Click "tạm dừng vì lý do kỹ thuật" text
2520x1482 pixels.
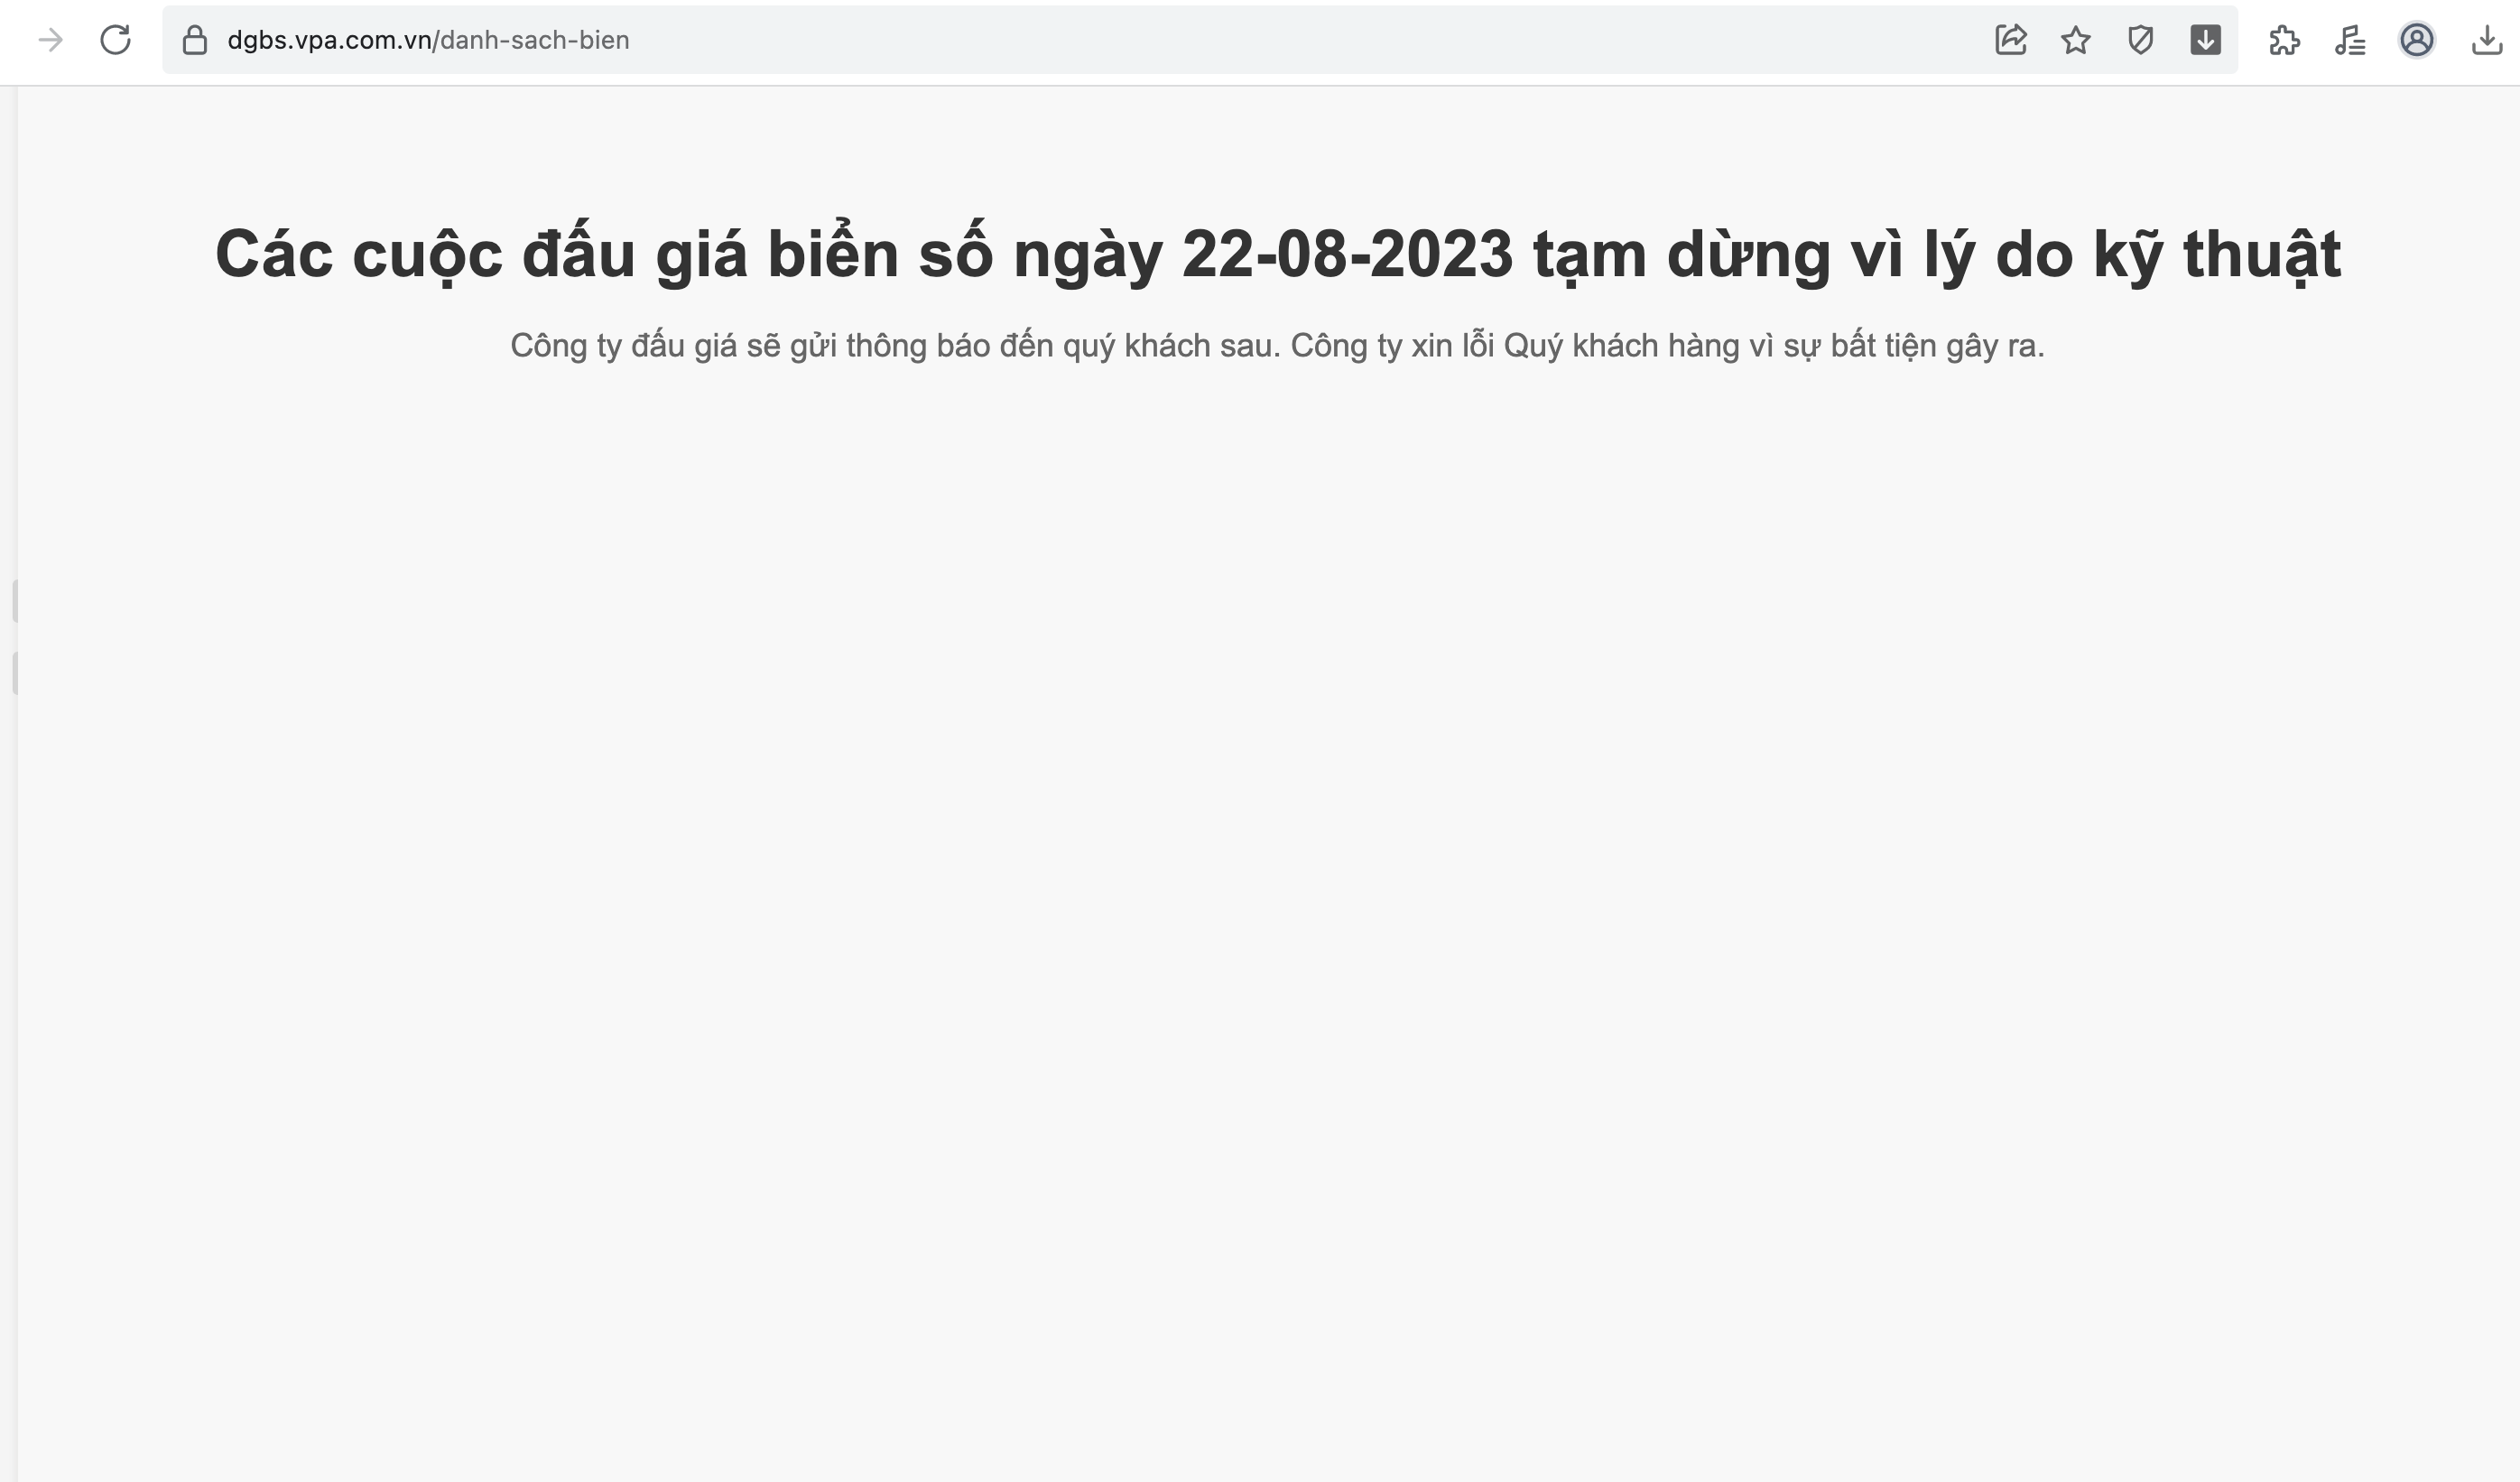click(x=1937, y=254)
